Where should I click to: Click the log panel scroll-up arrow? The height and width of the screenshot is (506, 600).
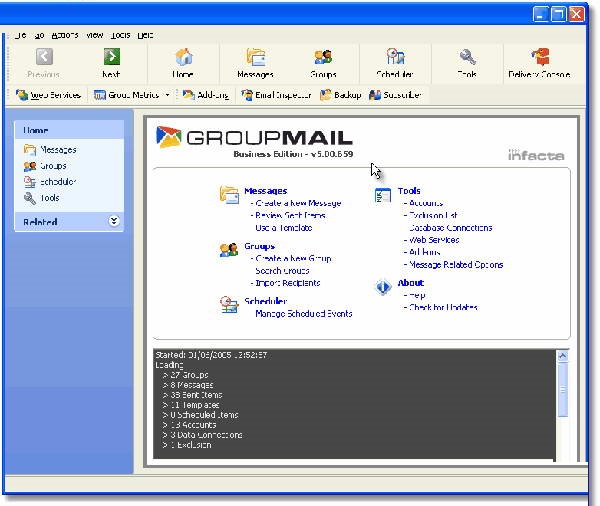[562, 356]
